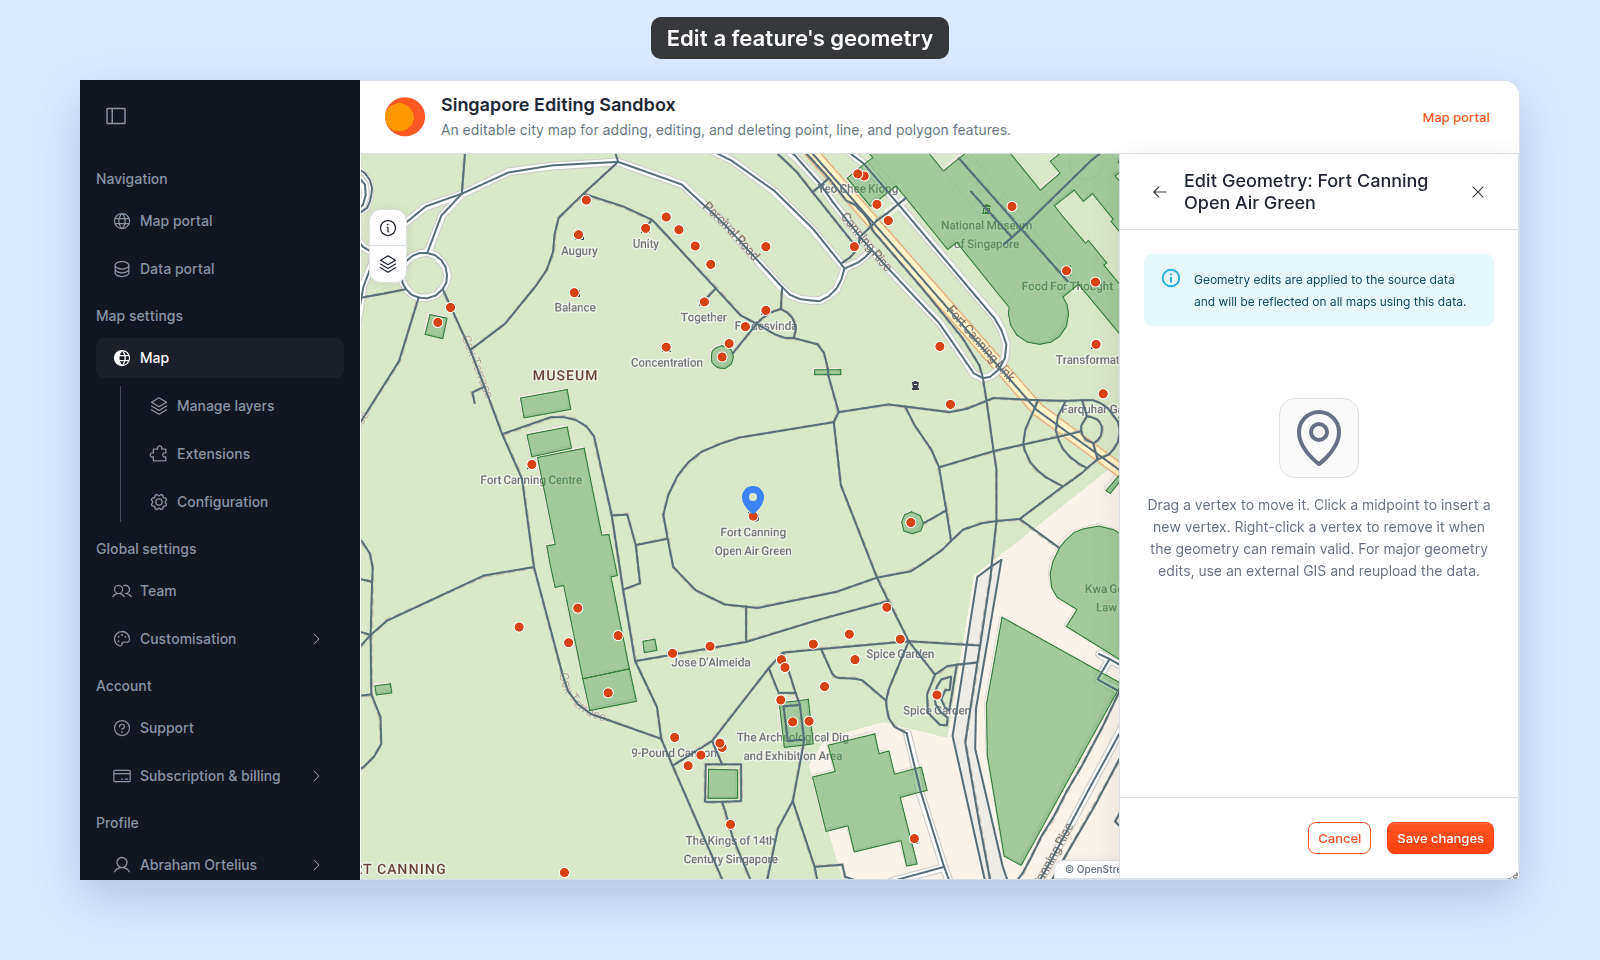The image size is (1600, 960).
Task: Click the help icon beside Support
Action: point(122,728)
